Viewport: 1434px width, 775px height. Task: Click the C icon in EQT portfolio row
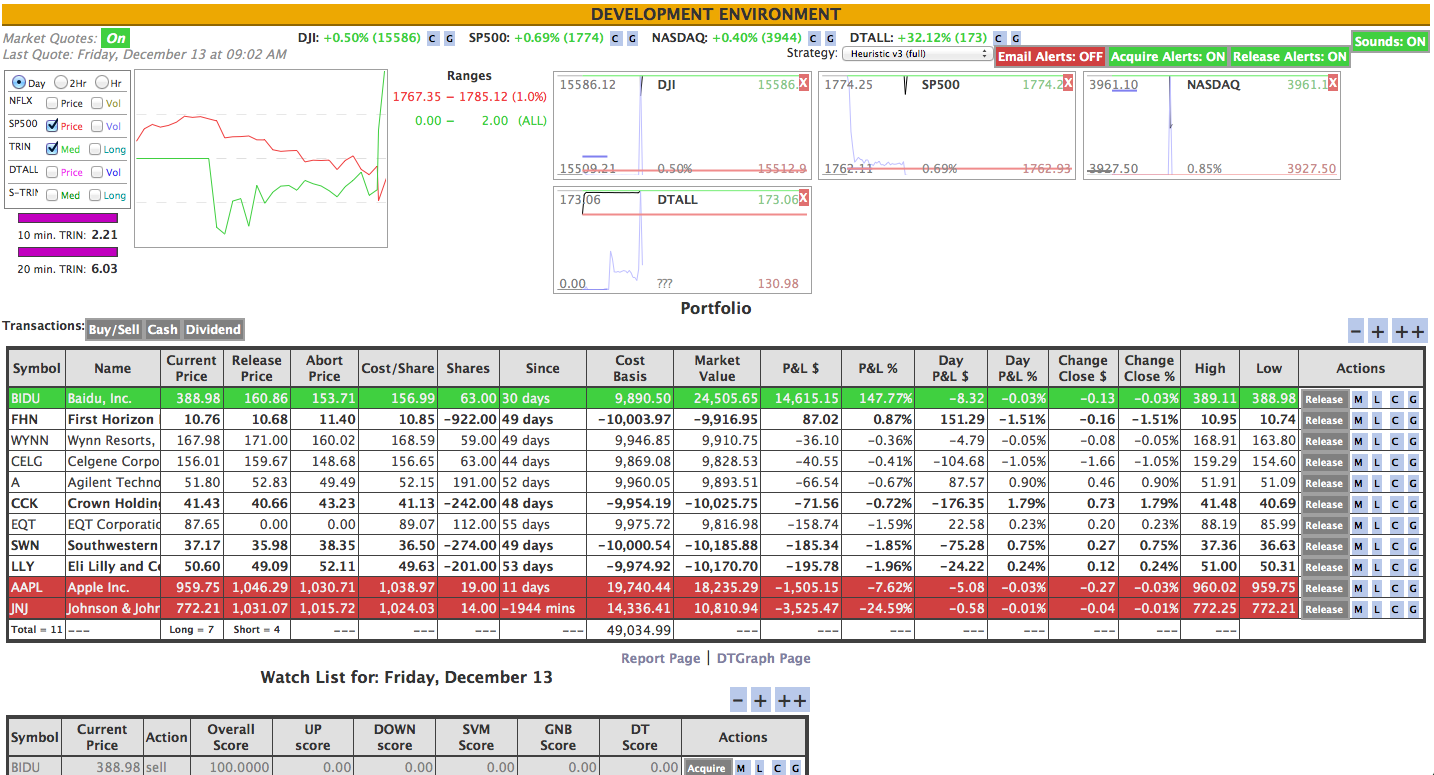tap(1395, 525)
